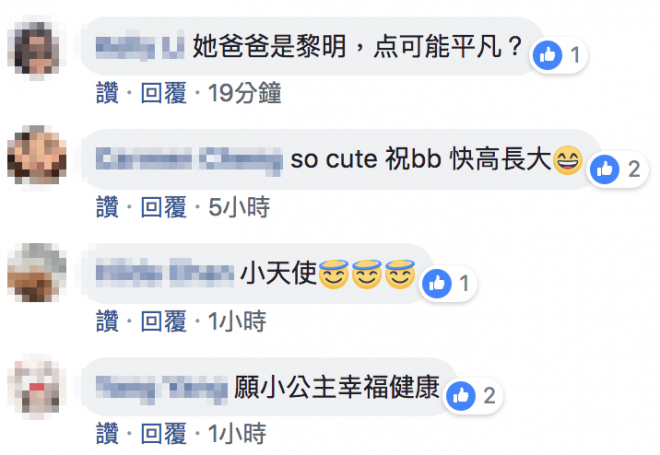
Task: Open first commenter's profile avatar
Action: (37, 48)
